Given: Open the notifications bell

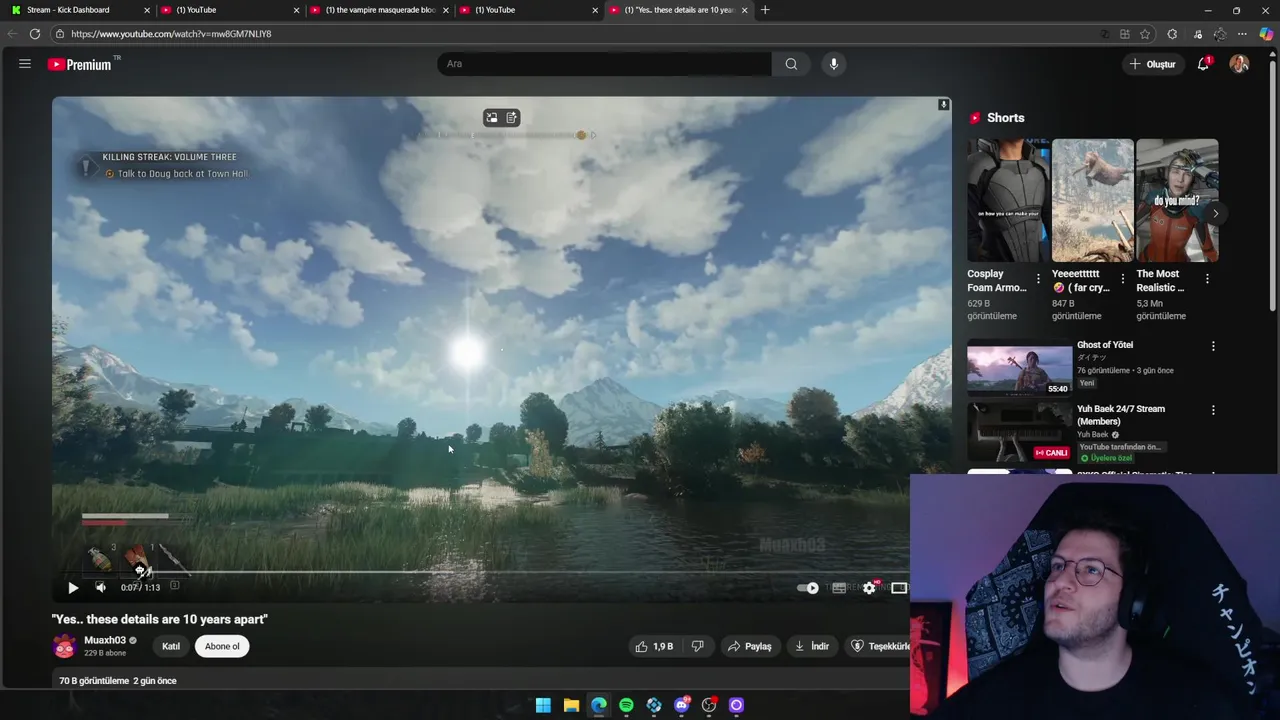Looking at the screenshot, I should click(1204, 64).
